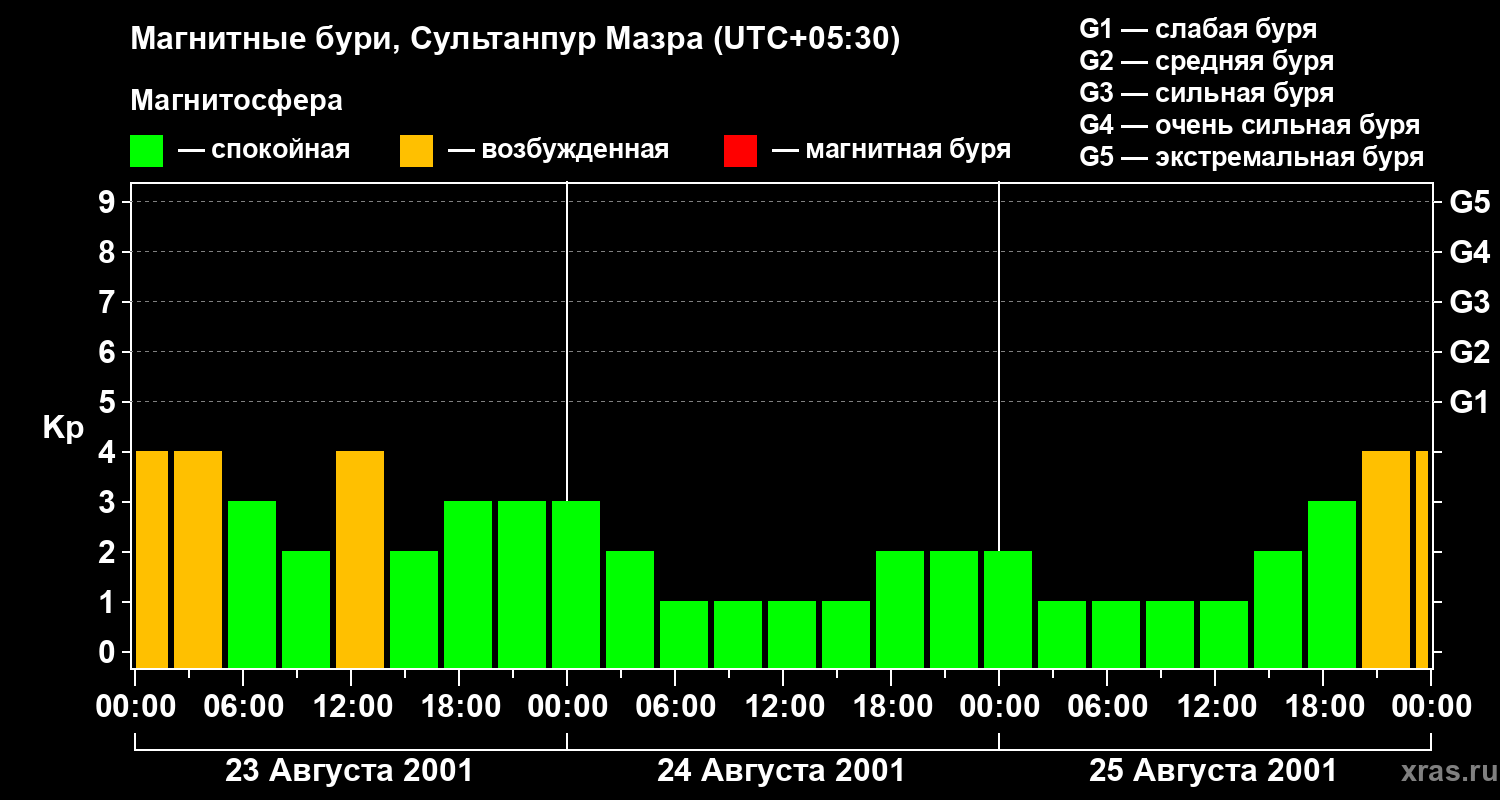The height and width of the screenshot is (800, 1500).
Task: Click the '18:00' tick label for 25 August
Action: [x=1323, y=706]
